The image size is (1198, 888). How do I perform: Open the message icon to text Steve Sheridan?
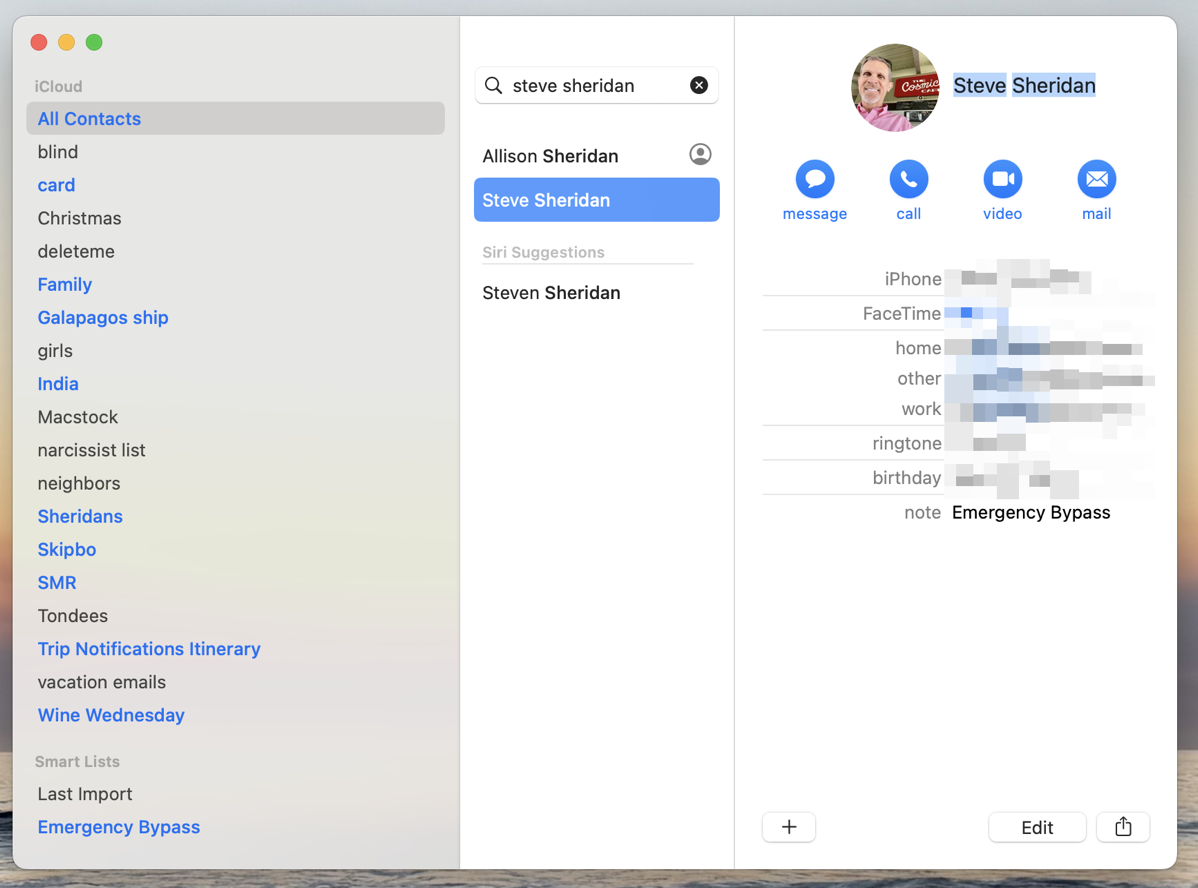814,180
